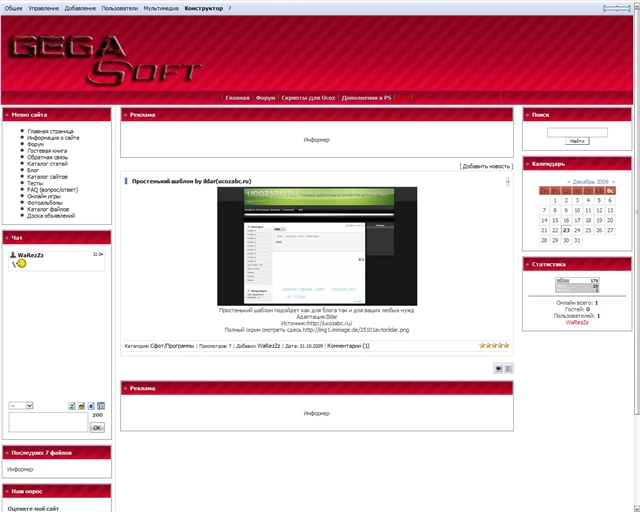Go to next month in calendar
This screenshot has width=640, height=512.
[x=612, y=182]
